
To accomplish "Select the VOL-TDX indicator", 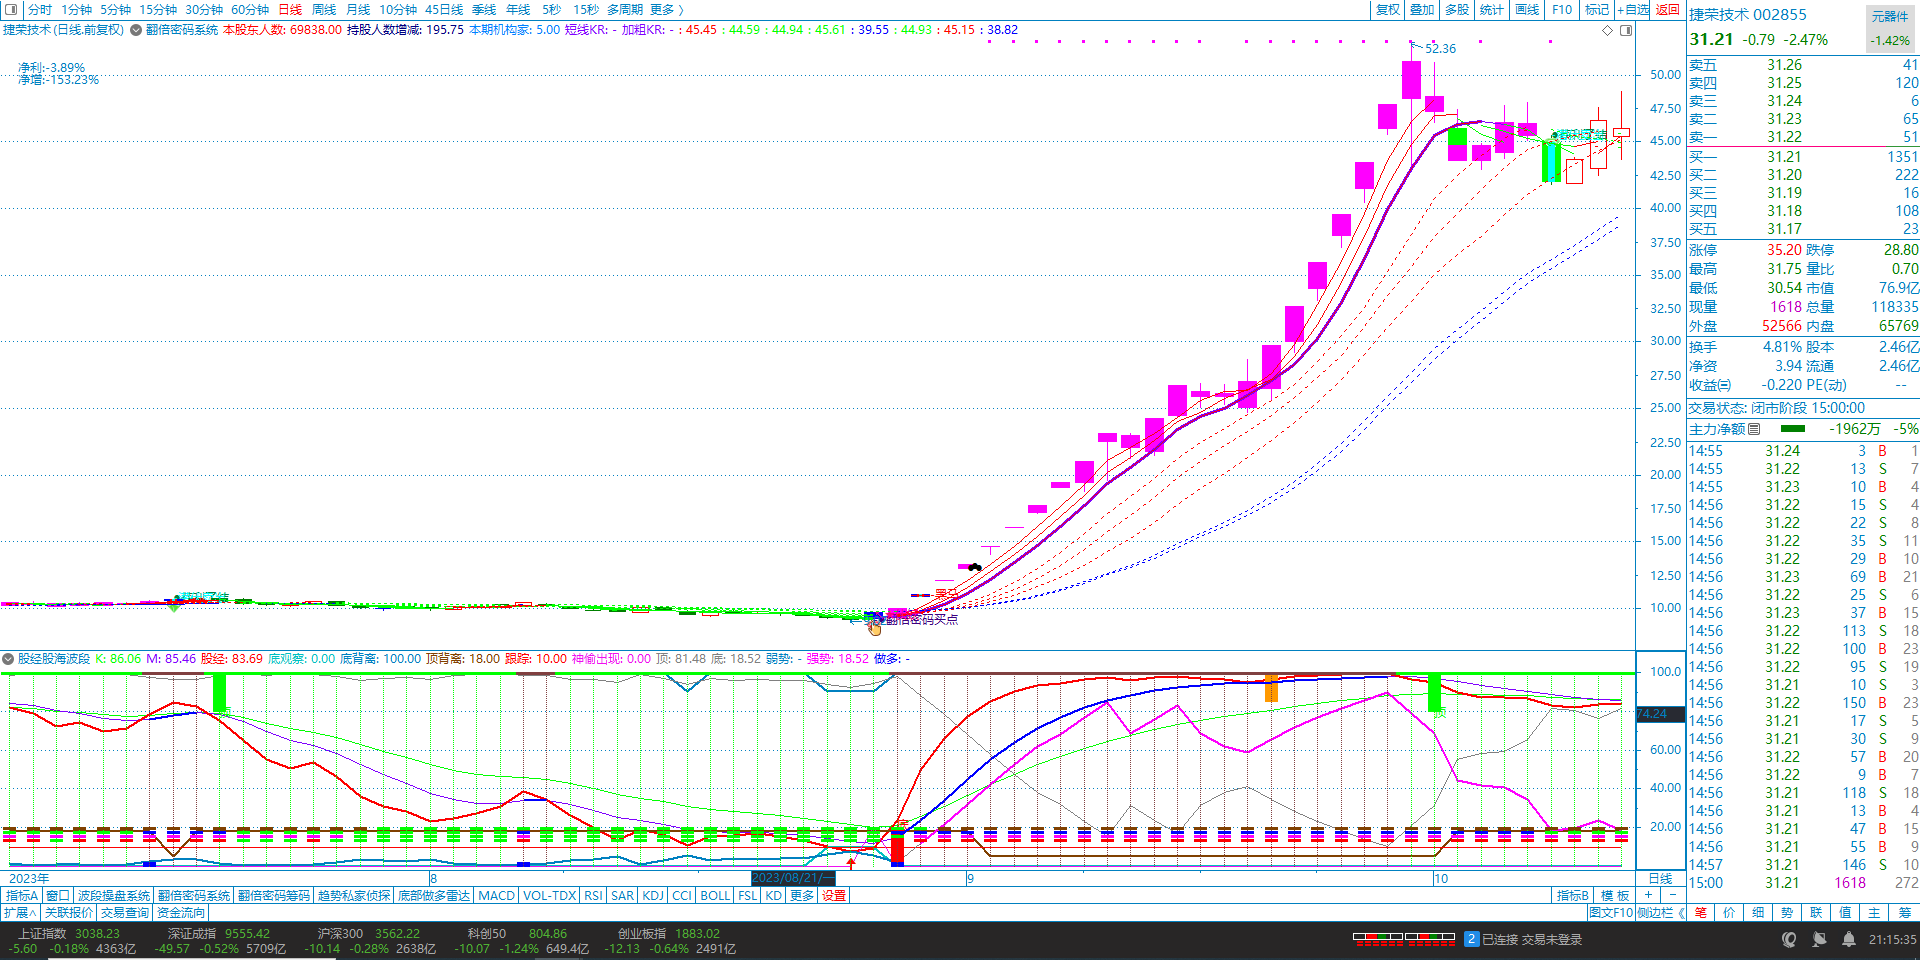I will coord(550,896).
